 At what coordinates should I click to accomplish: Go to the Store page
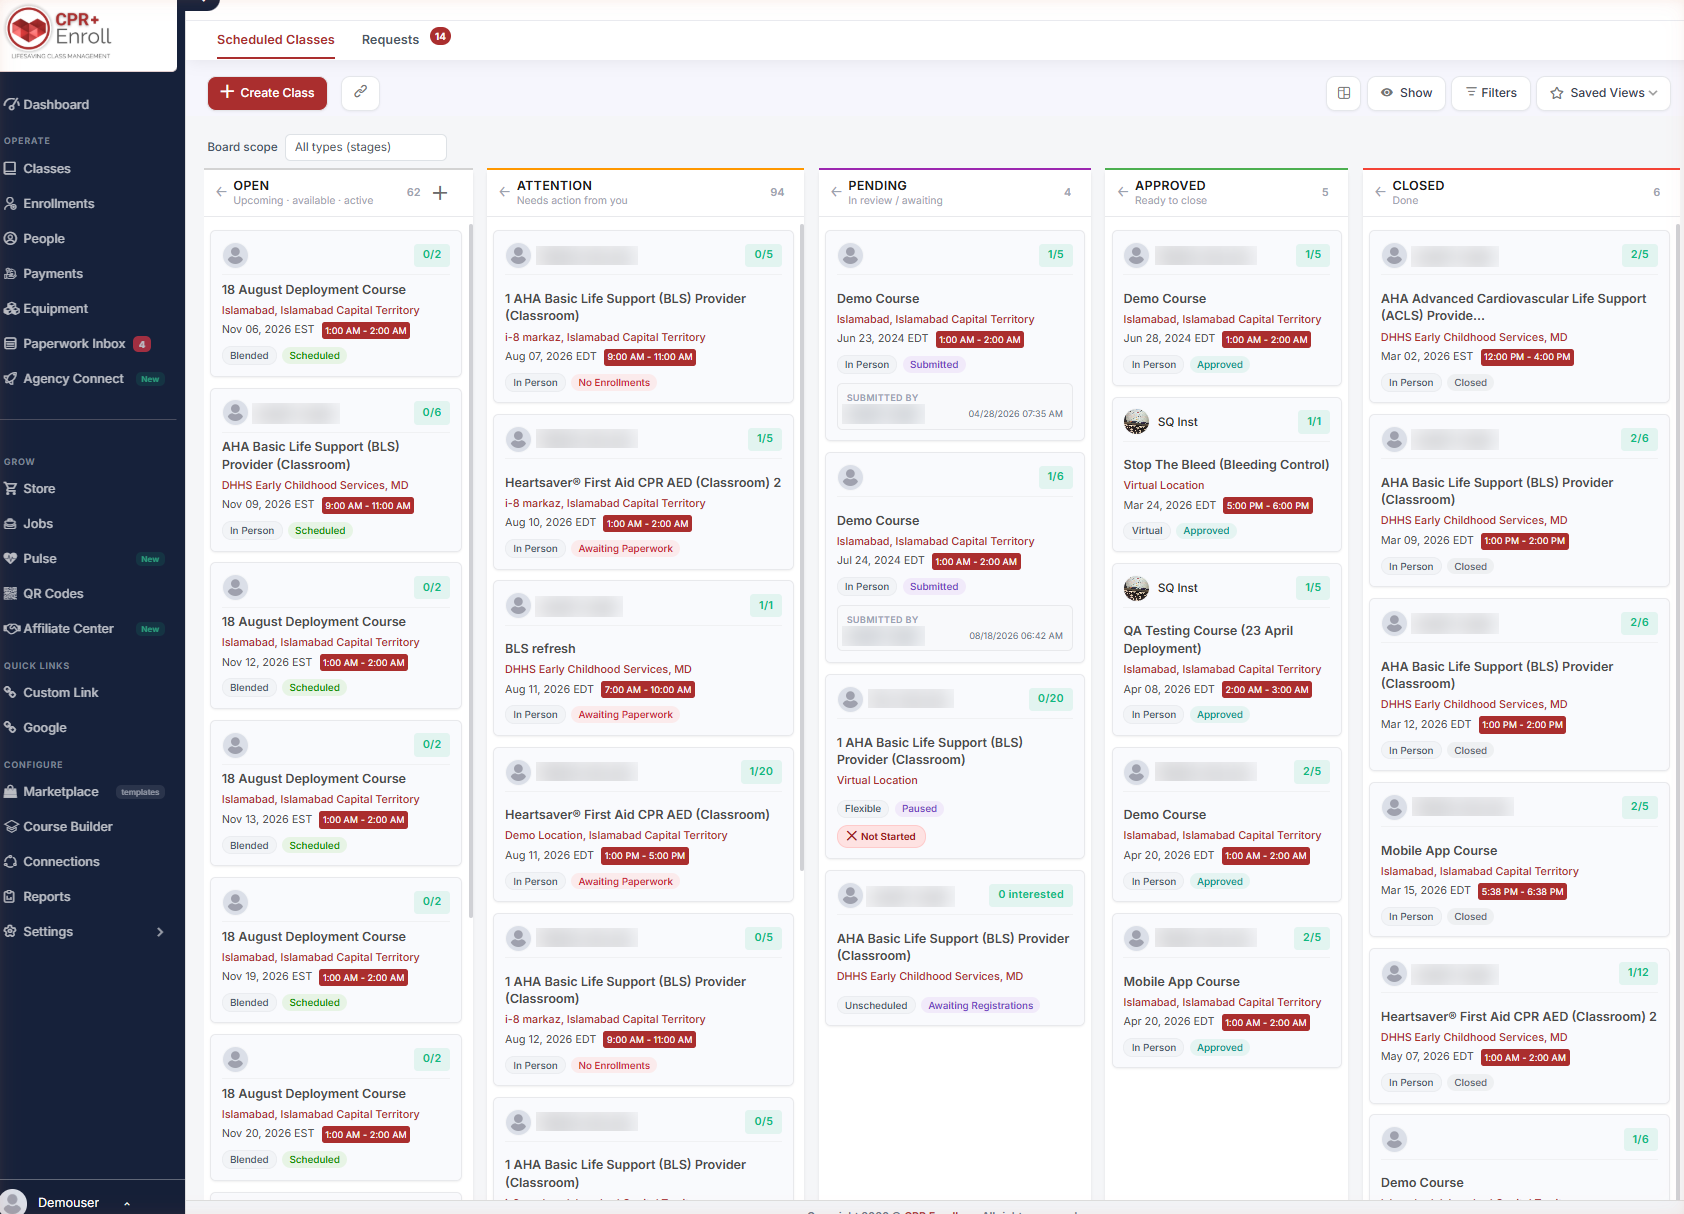pos(30,489)
